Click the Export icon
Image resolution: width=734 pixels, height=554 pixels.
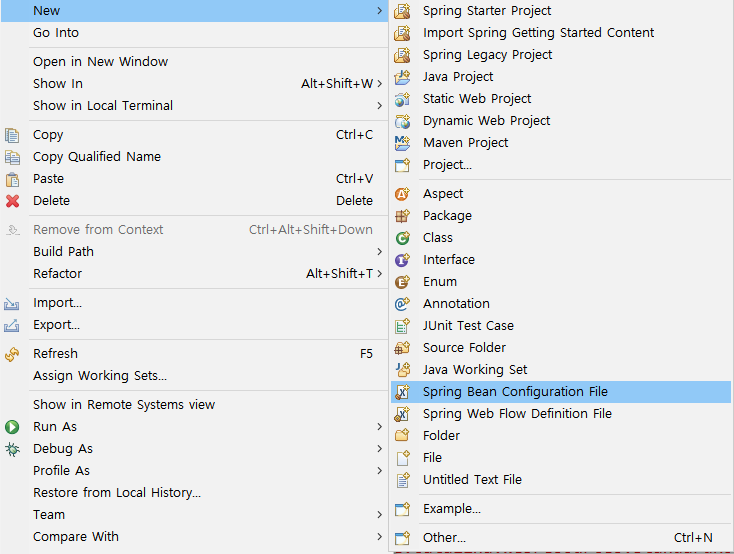click(12, 325)
